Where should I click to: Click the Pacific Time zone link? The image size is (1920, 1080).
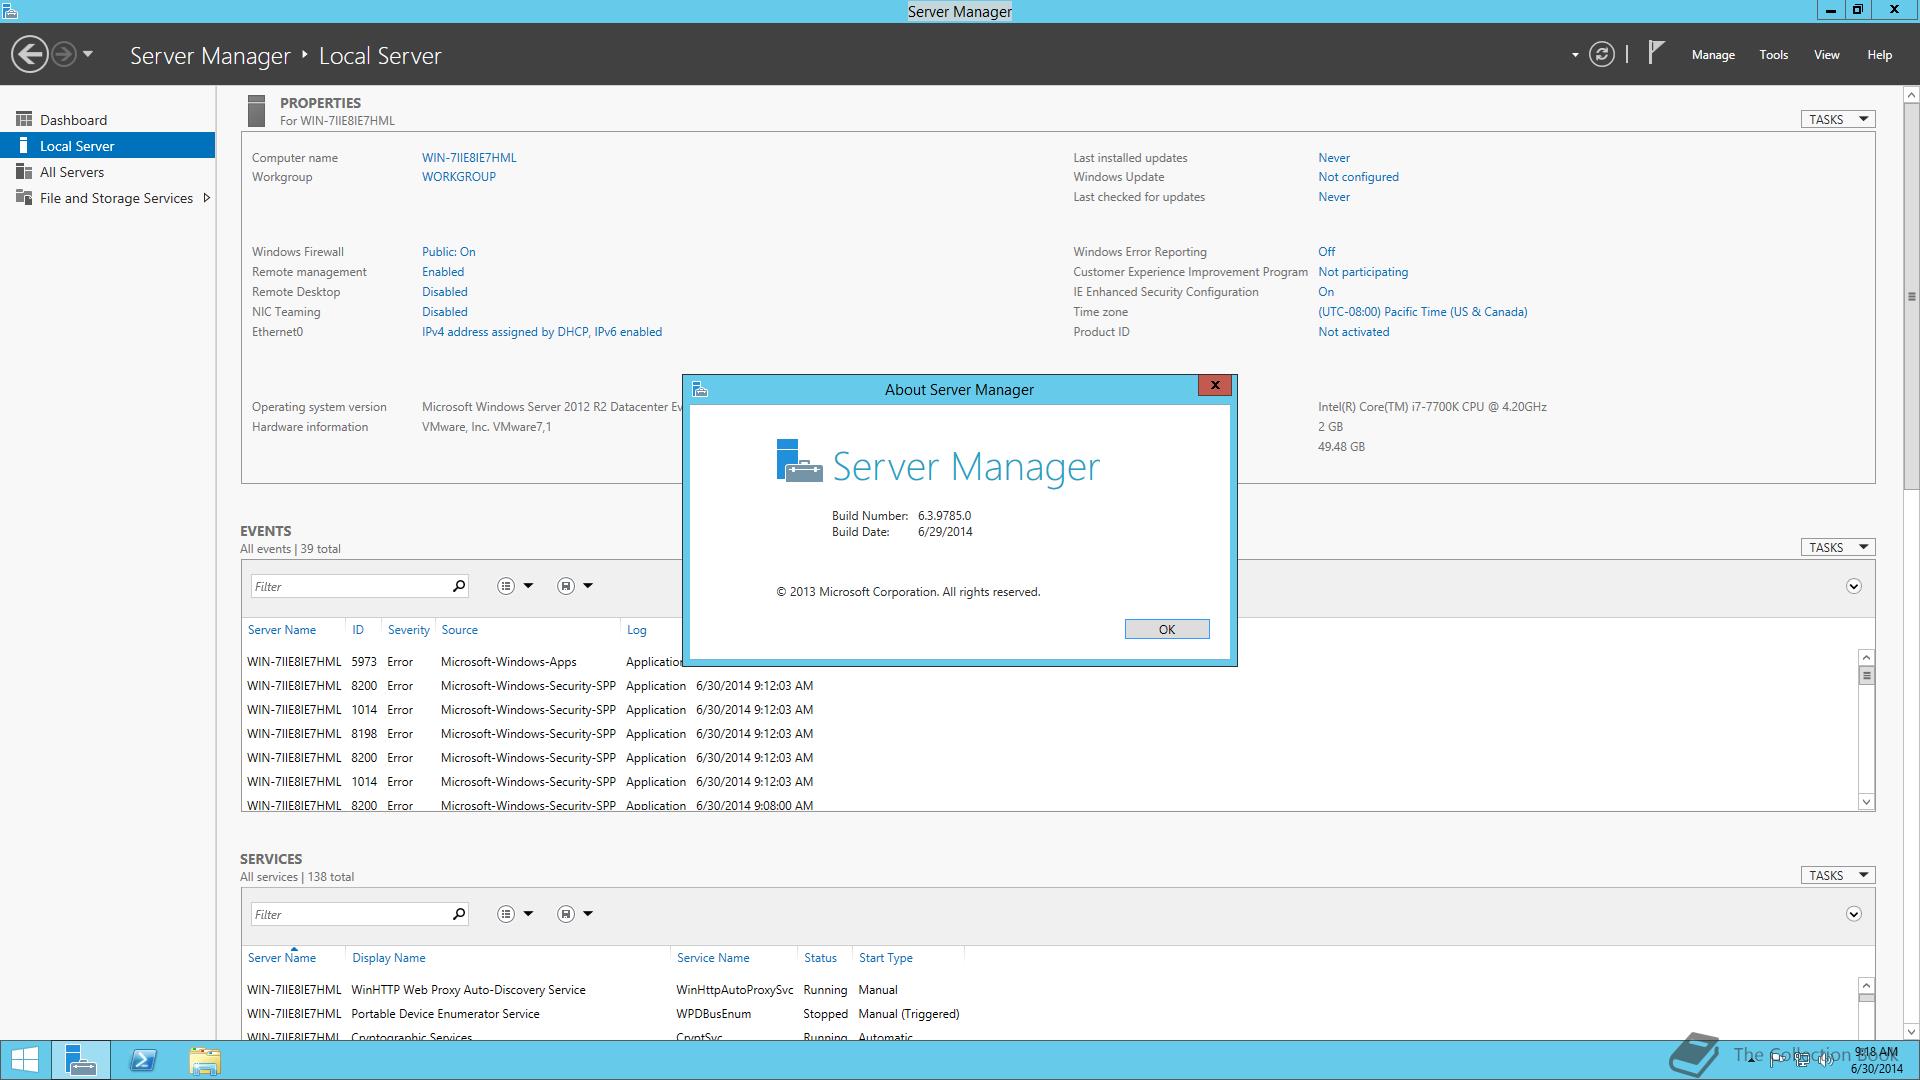(x=1423, y=312)
